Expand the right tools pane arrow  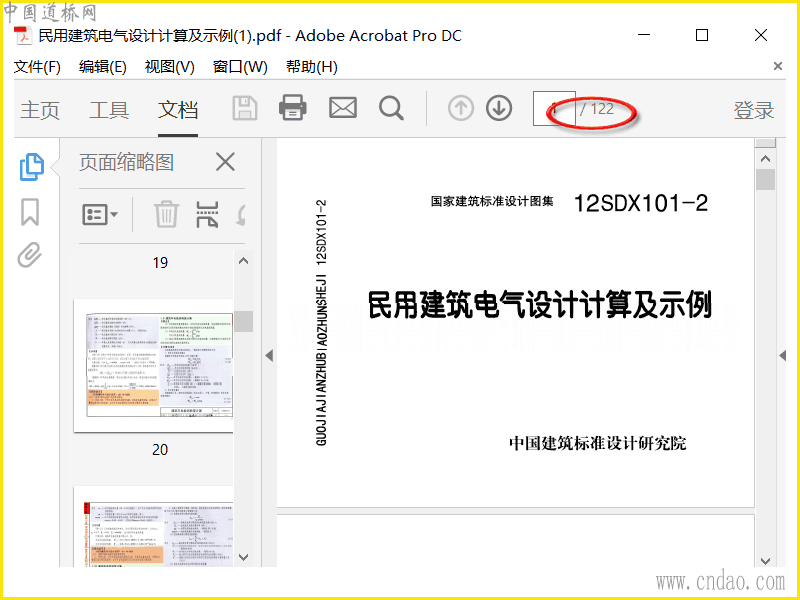click(782, 356)
